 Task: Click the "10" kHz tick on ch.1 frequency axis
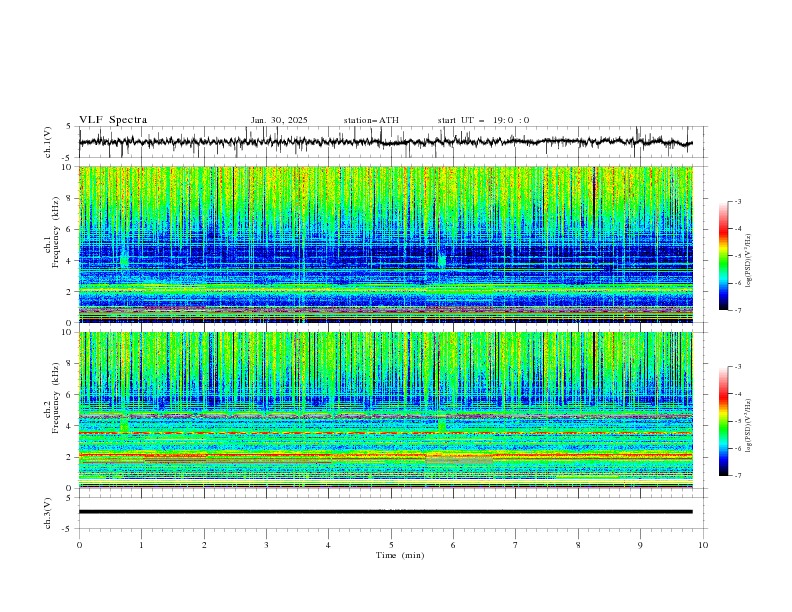(69, 167)
